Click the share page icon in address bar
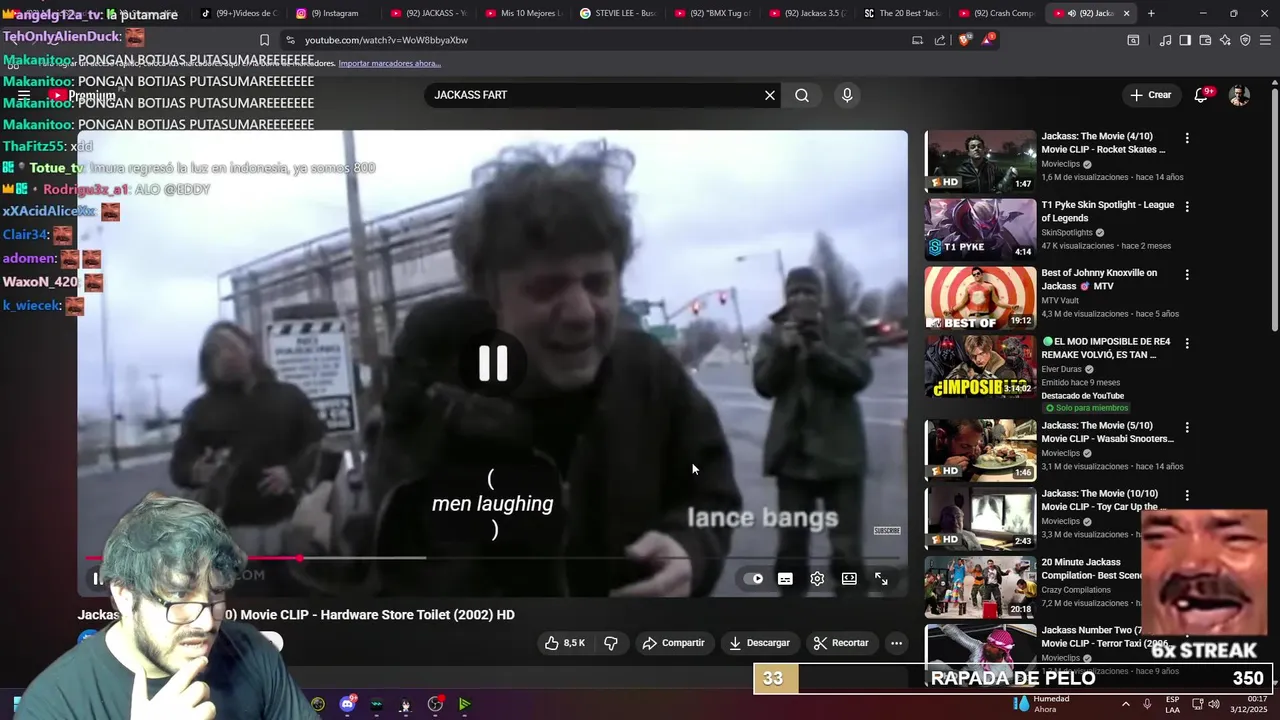Screen dimensions: 1280x720 coord(940,40)
